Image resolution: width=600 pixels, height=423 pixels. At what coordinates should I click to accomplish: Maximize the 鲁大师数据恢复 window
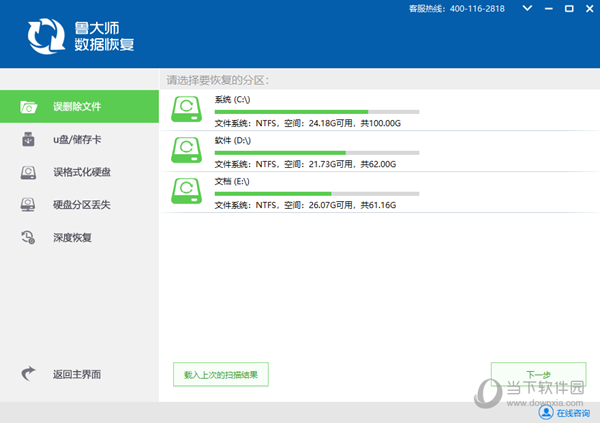click(x=569, y=8)
